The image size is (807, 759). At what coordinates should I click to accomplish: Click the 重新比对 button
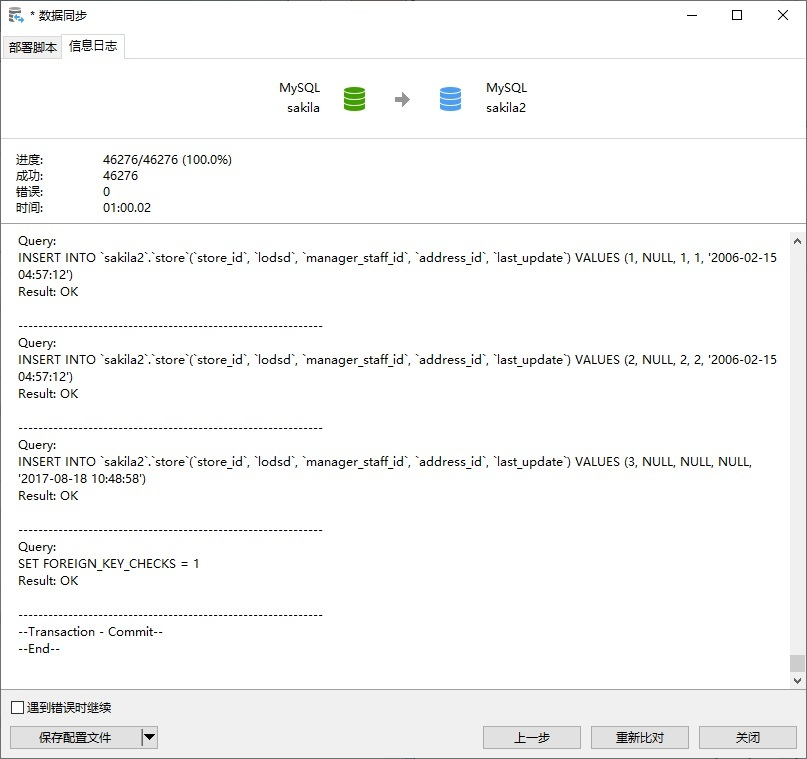pyautogui.click(x=640, y=737)
